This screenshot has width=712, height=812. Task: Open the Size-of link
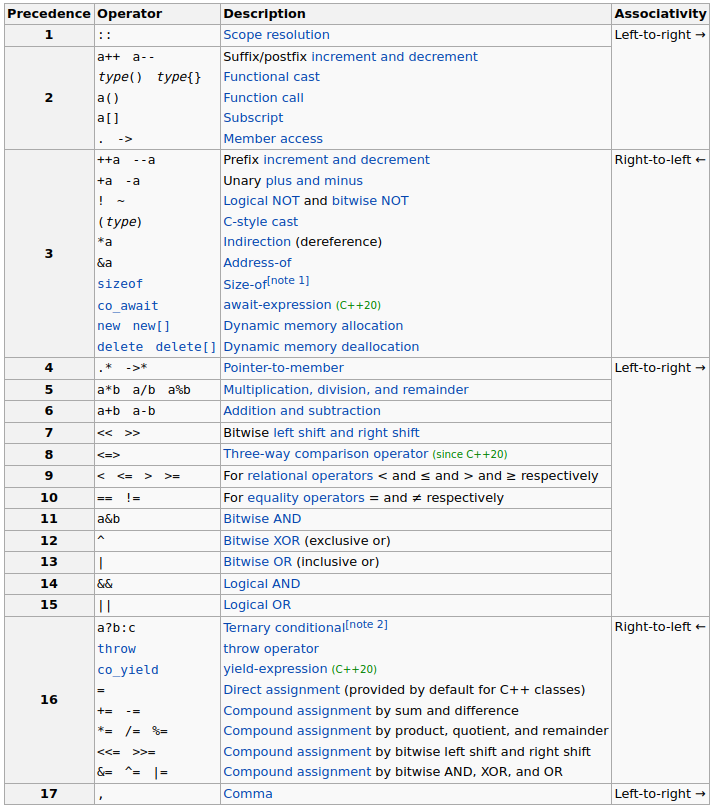245,285
